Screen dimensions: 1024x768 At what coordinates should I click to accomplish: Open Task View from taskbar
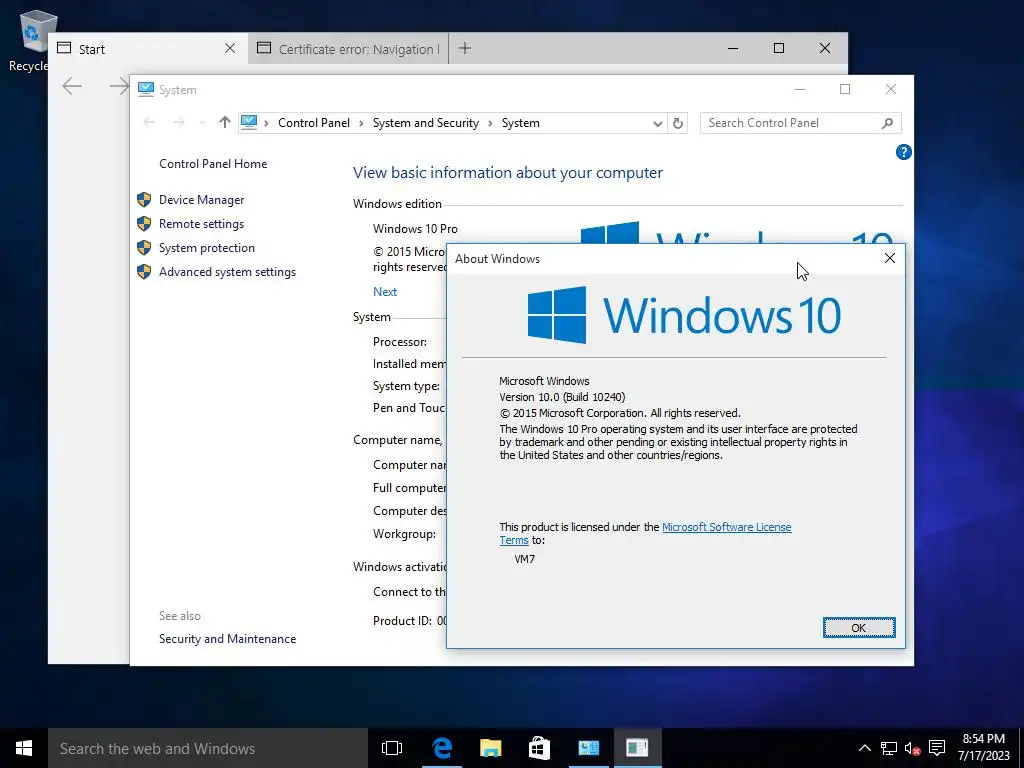pos(392,748)
